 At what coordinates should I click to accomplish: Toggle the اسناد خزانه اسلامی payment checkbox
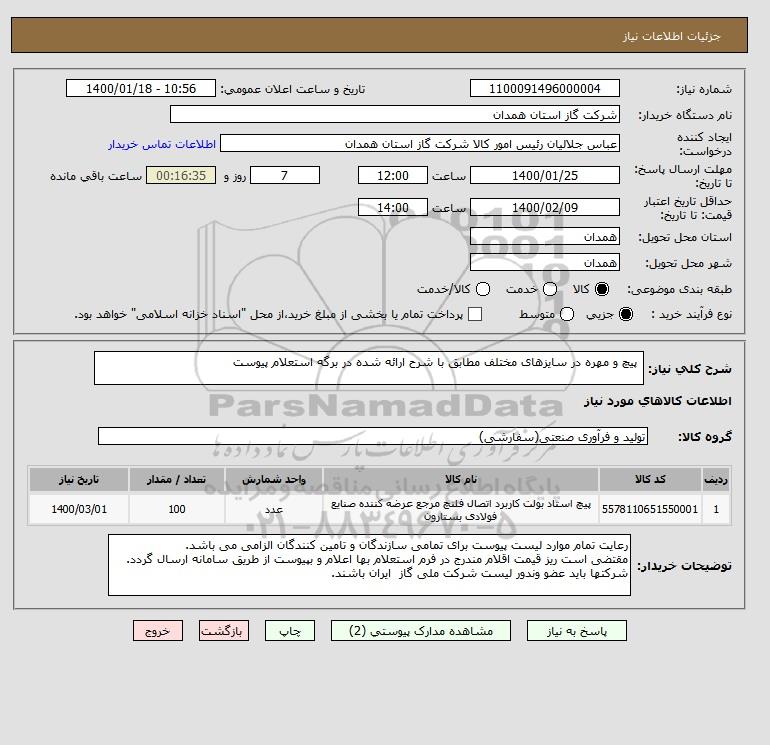pos(475,314)
